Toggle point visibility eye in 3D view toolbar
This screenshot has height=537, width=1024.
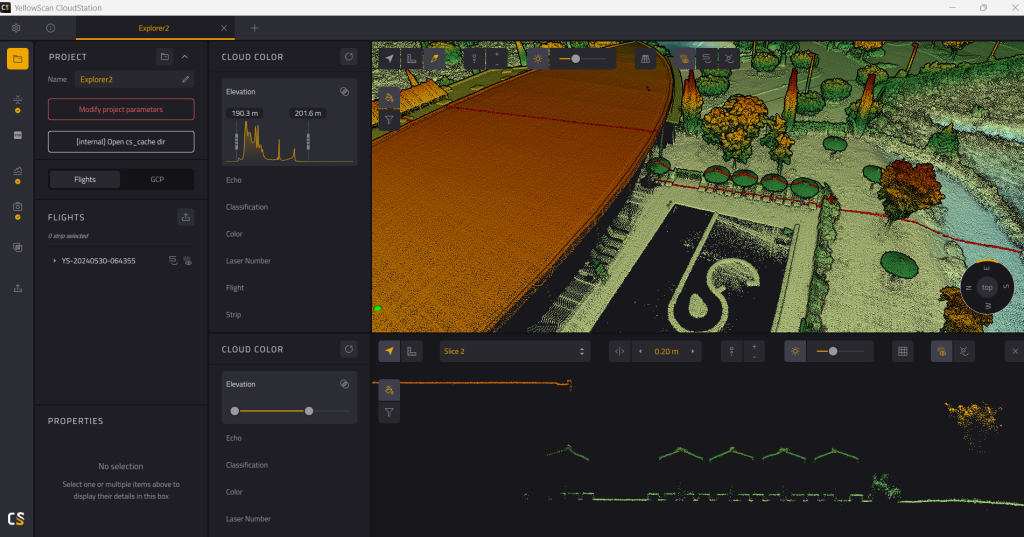click(x=684, y=59)
